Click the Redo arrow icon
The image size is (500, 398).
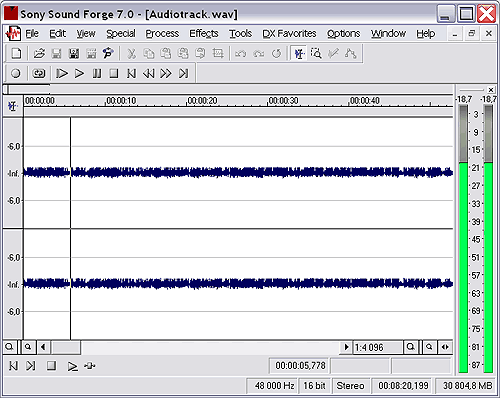tap(258, 53)
